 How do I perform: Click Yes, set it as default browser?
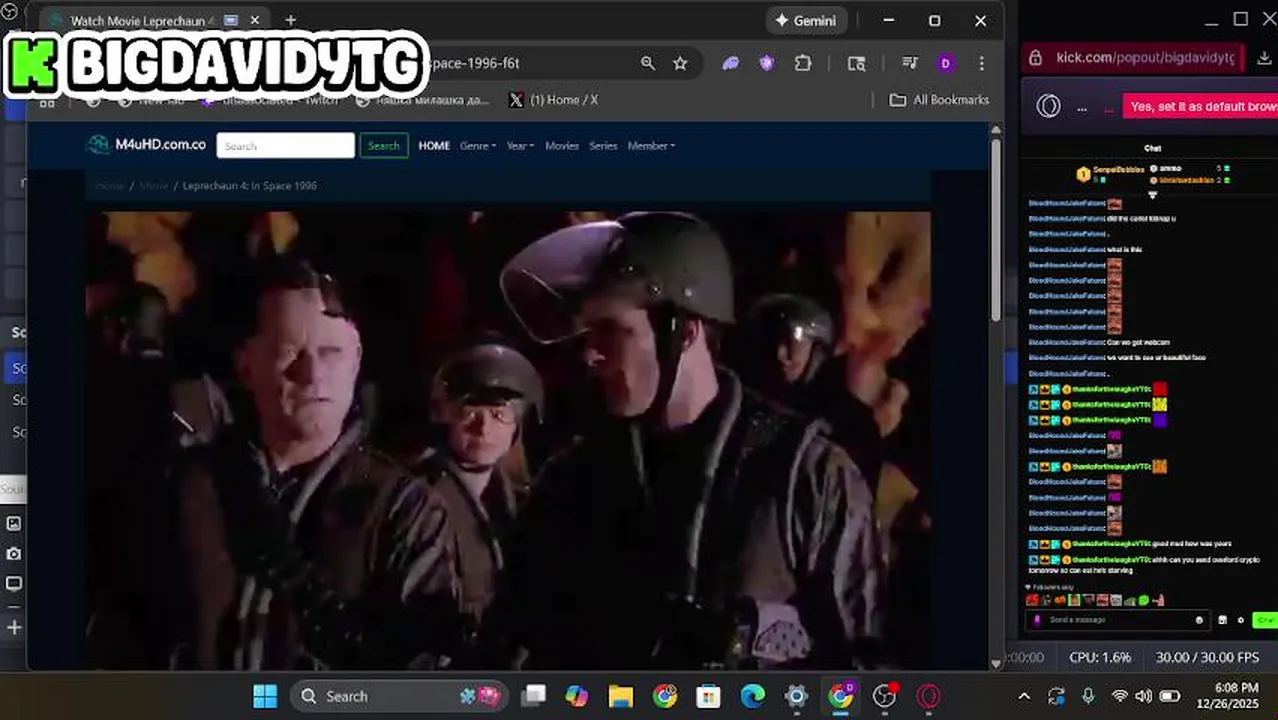click(1201, 106)
